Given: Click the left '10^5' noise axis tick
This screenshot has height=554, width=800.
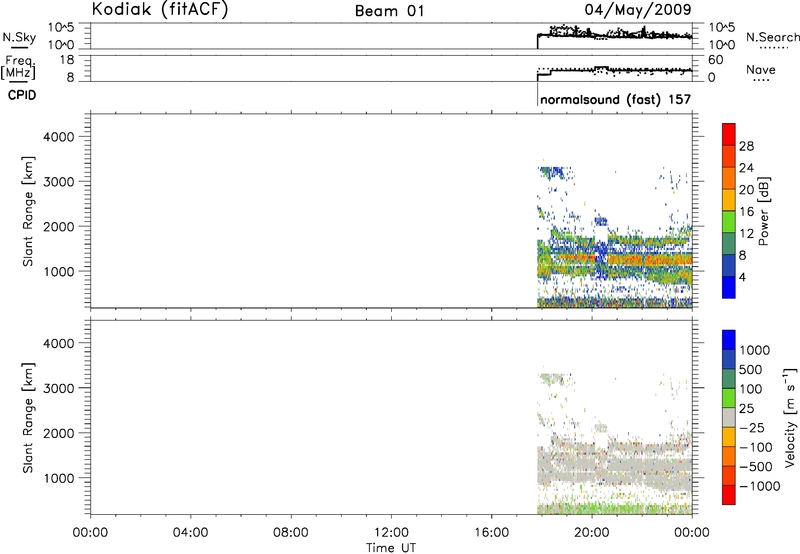Looking at the screenshot, I should tap(61, 27).
